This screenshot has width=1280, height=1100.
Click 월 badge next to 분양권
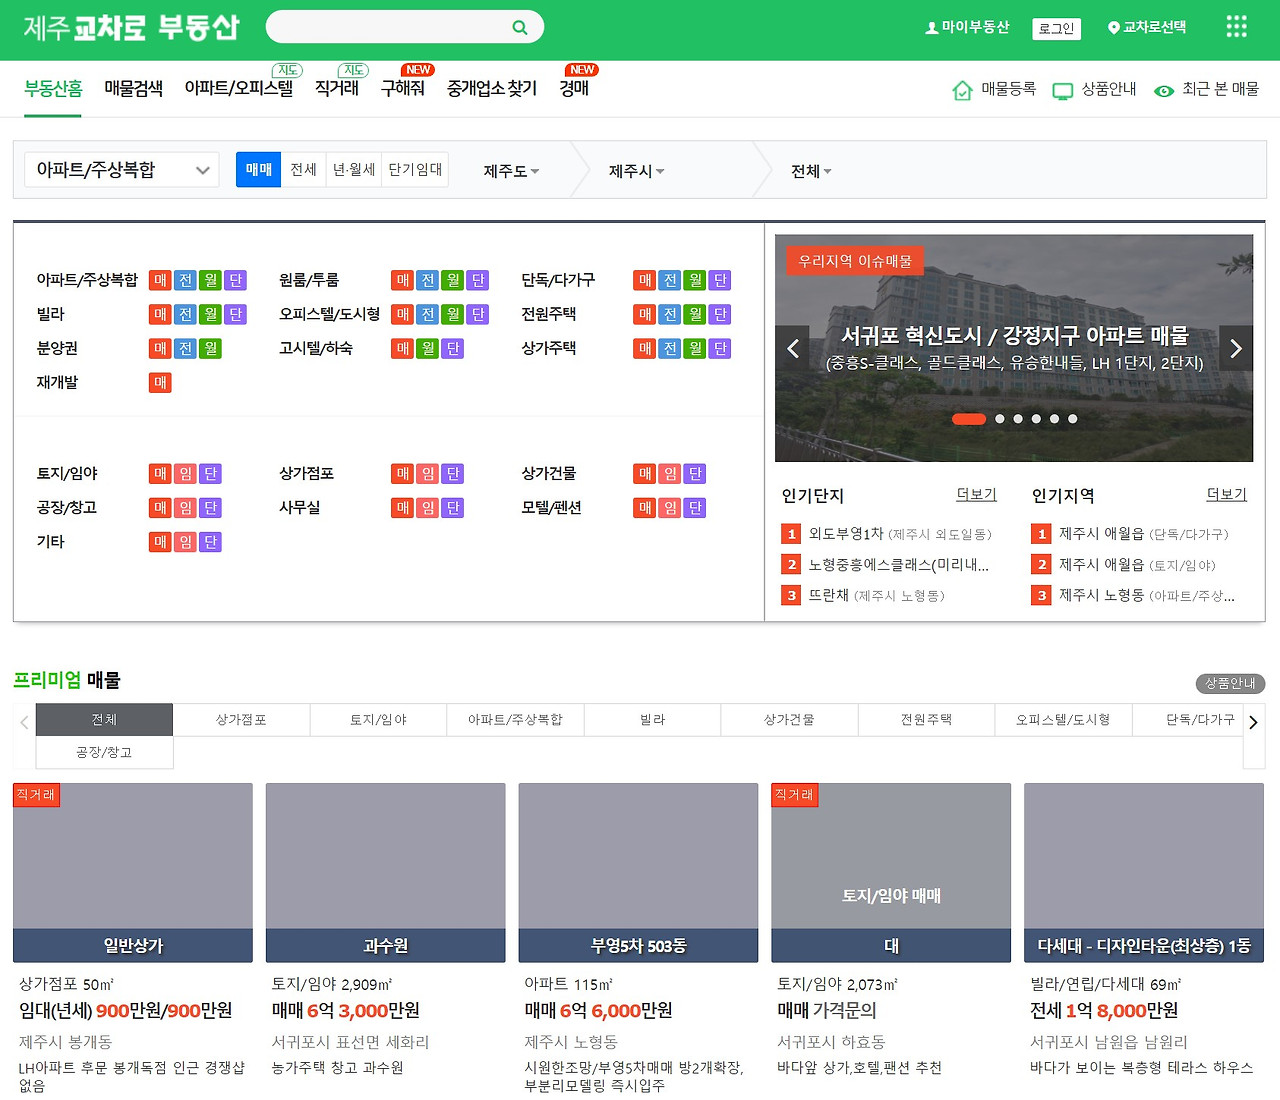[210, 348]
